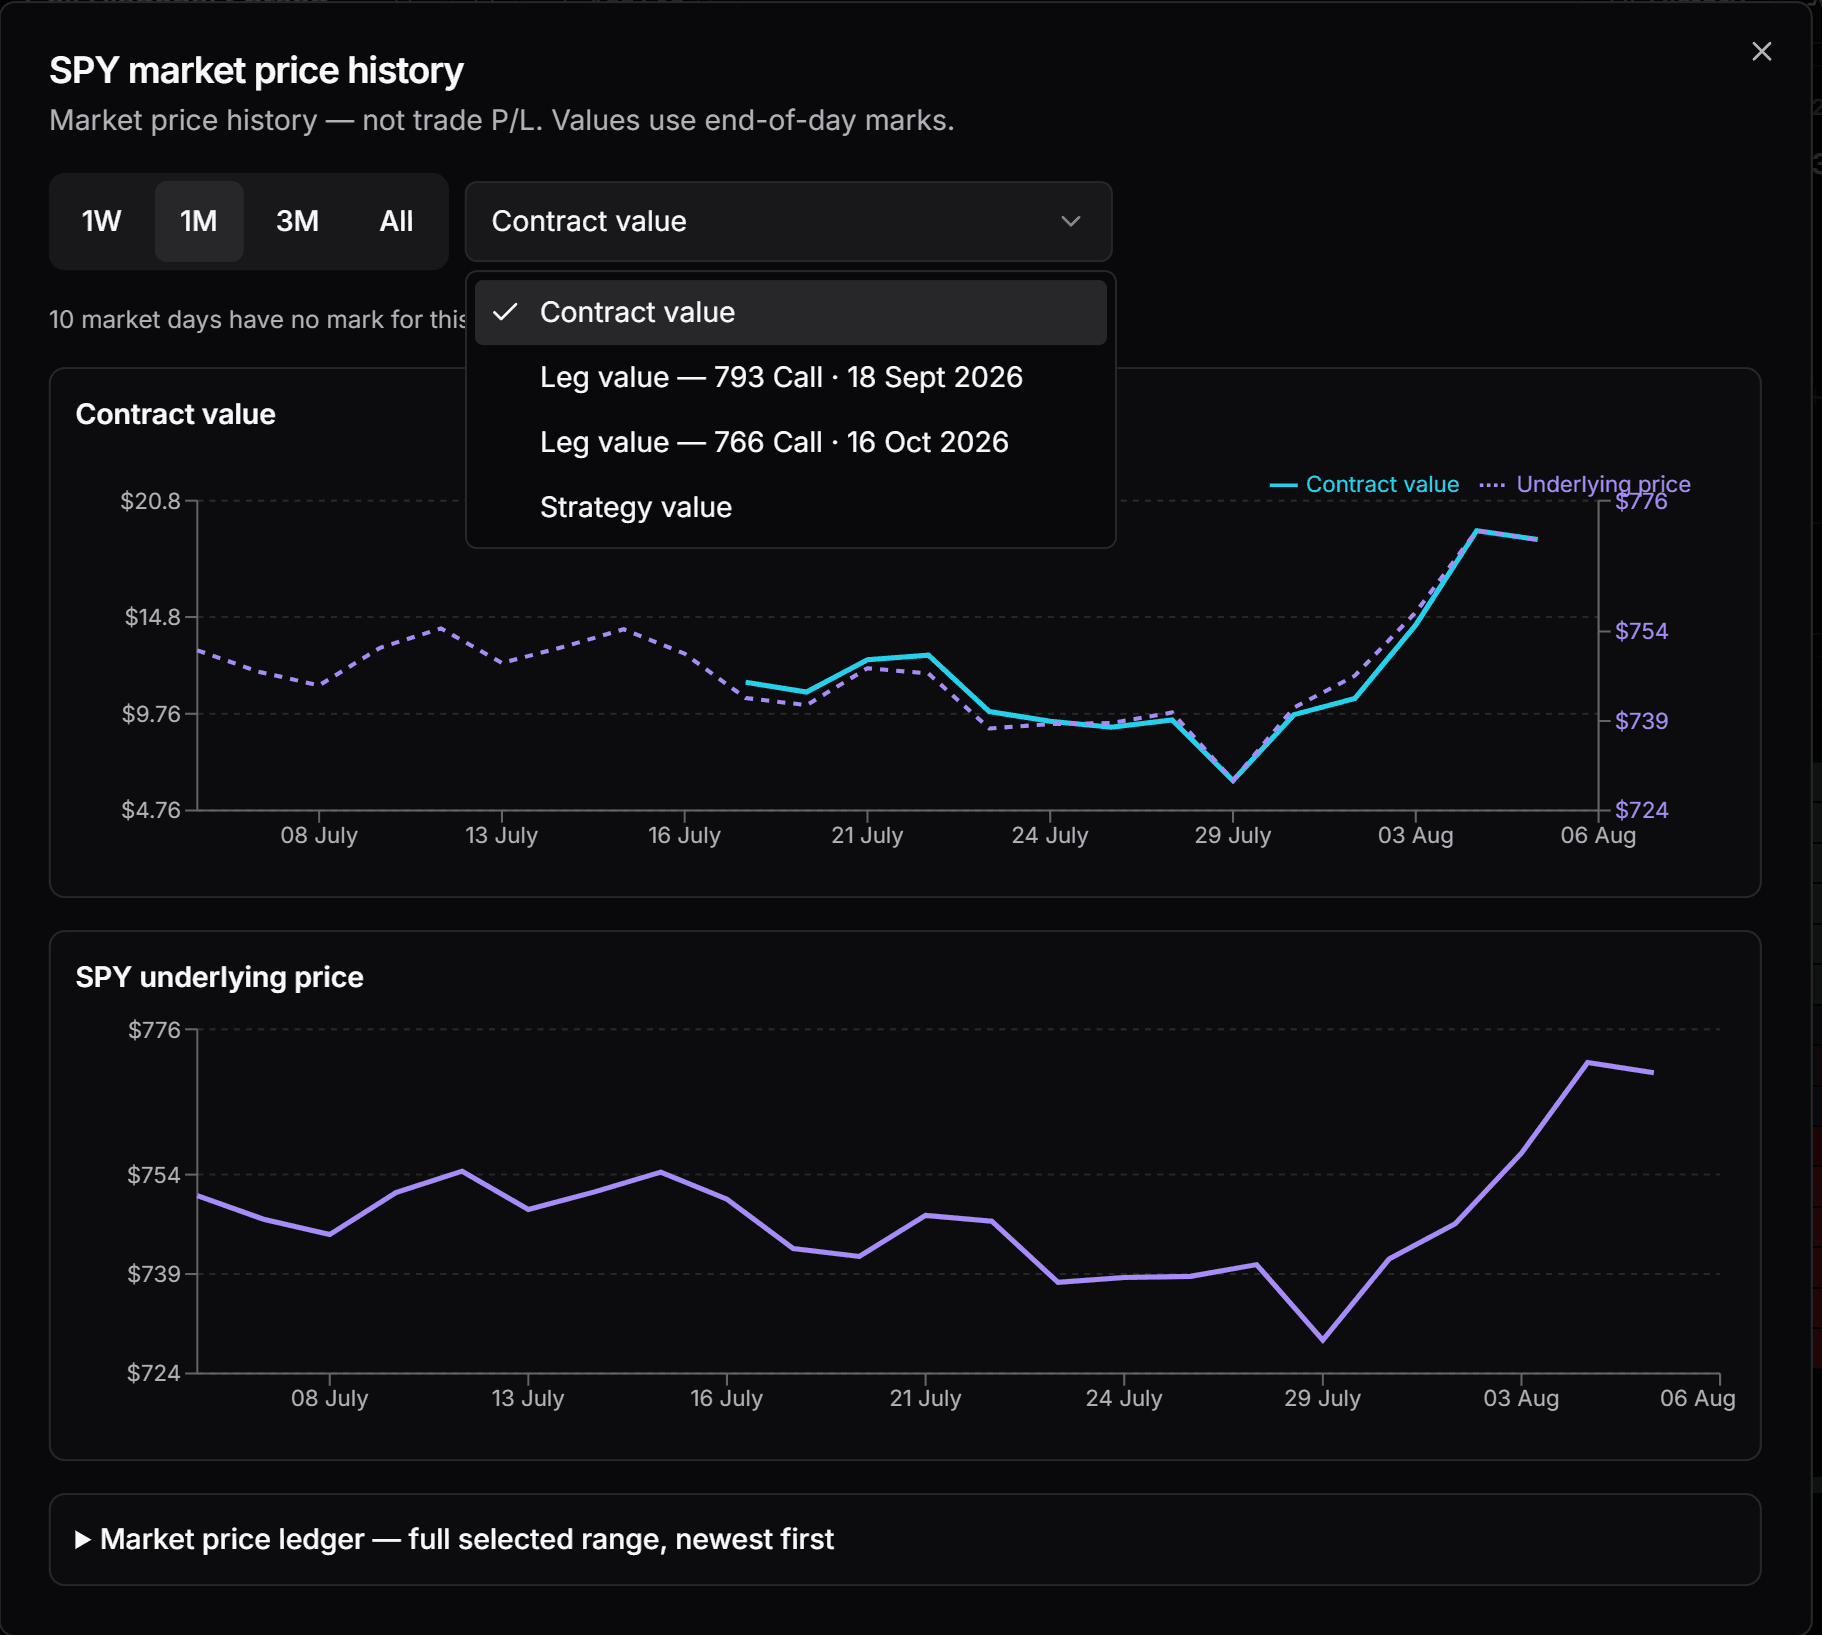Click the 10 market days notice text
Image resolution: width=1822 pixels, height=1635 pixels.
258,320
